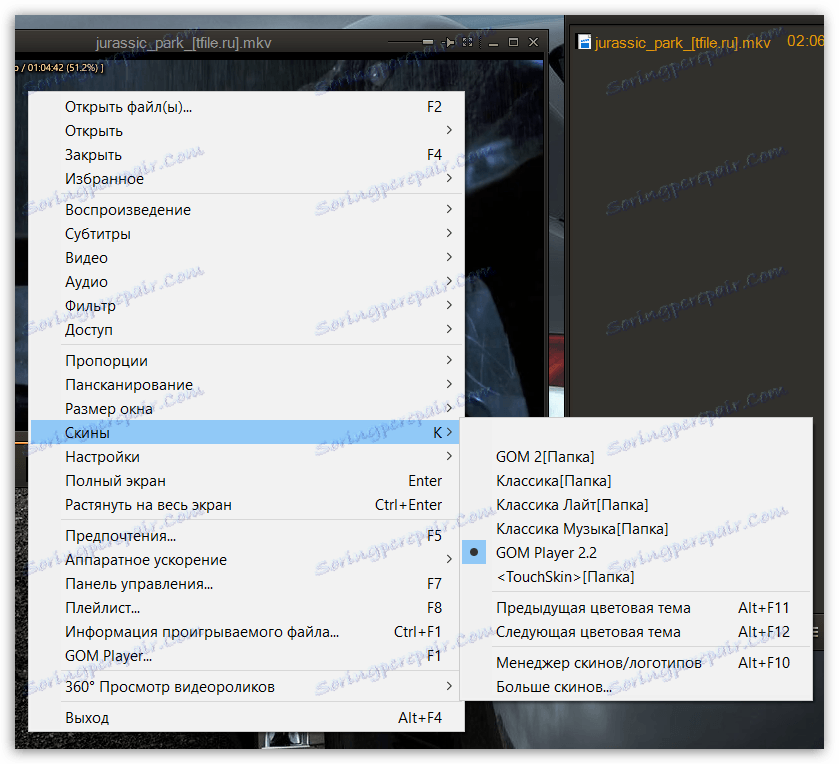Select the Классика[Папка] skin

pyautogui.click(x=636, y=481)
